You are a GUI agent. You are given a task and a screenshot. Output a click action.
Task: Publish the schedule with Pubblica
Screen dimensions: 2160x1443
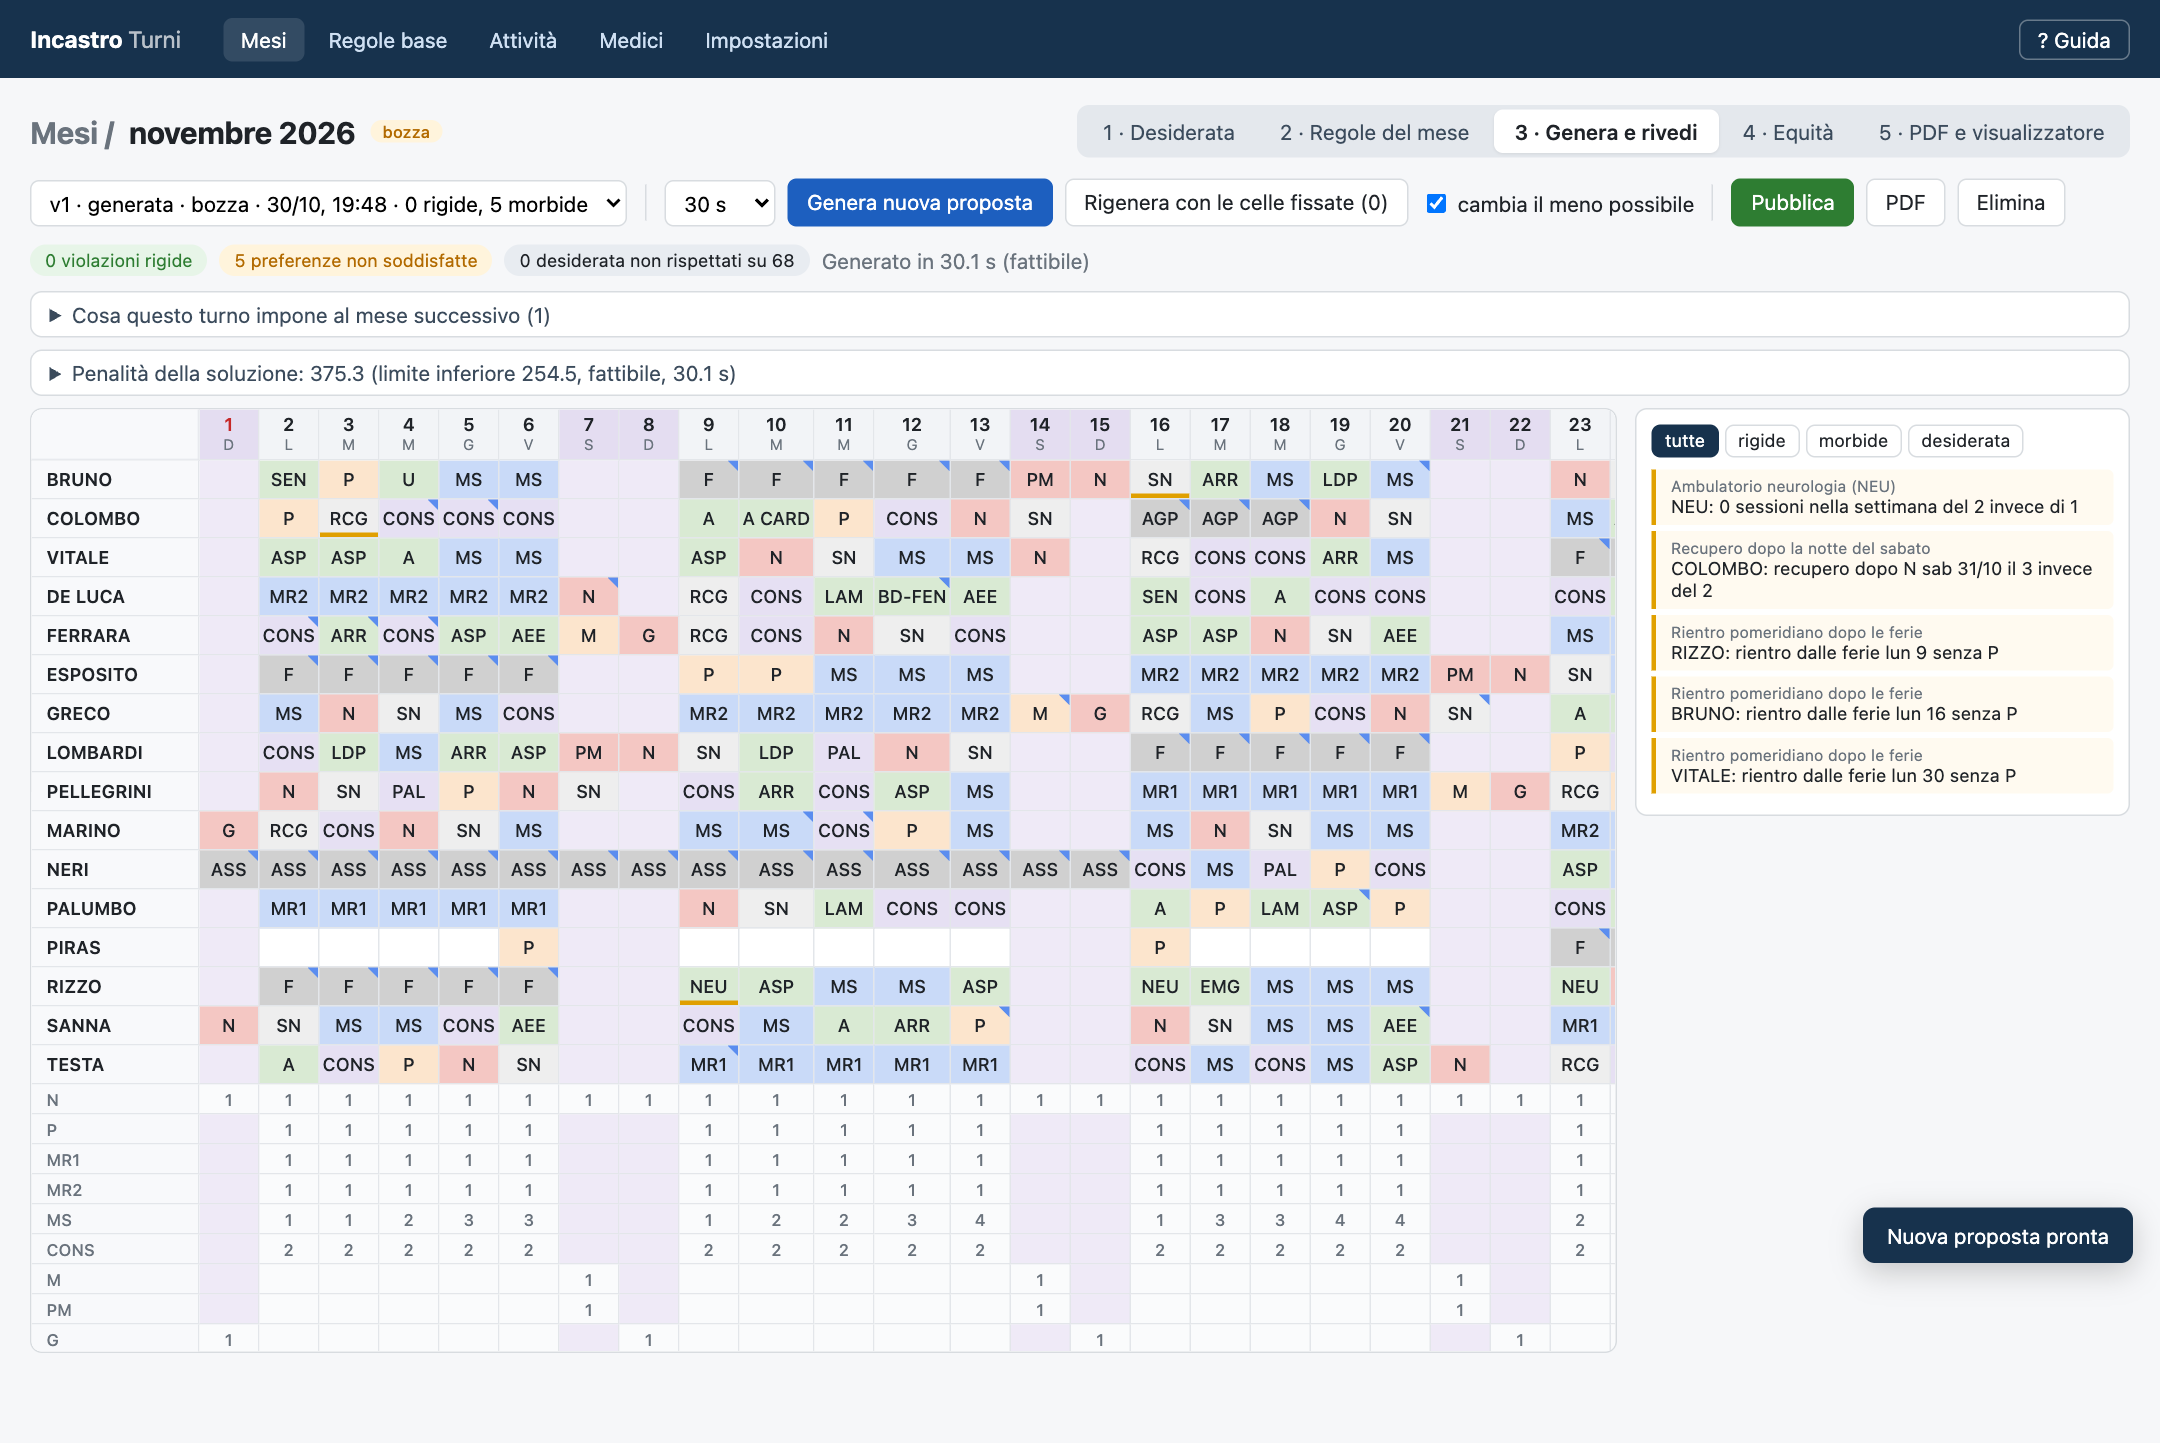1792,203
